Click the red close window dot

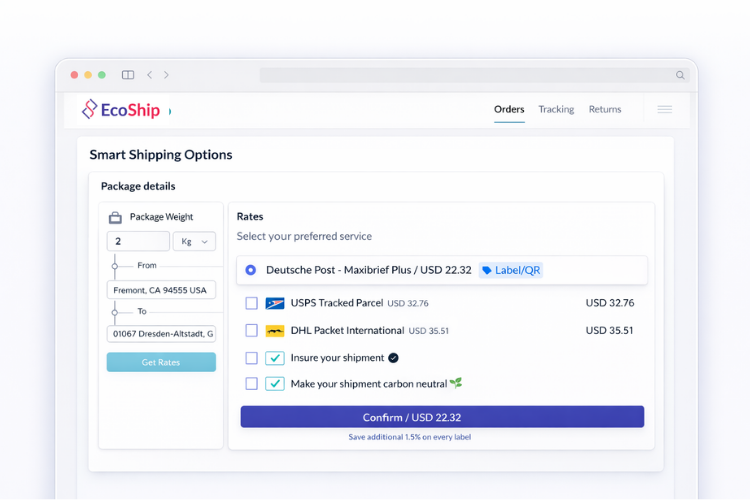pyautogui.click(x=74, y=75)
